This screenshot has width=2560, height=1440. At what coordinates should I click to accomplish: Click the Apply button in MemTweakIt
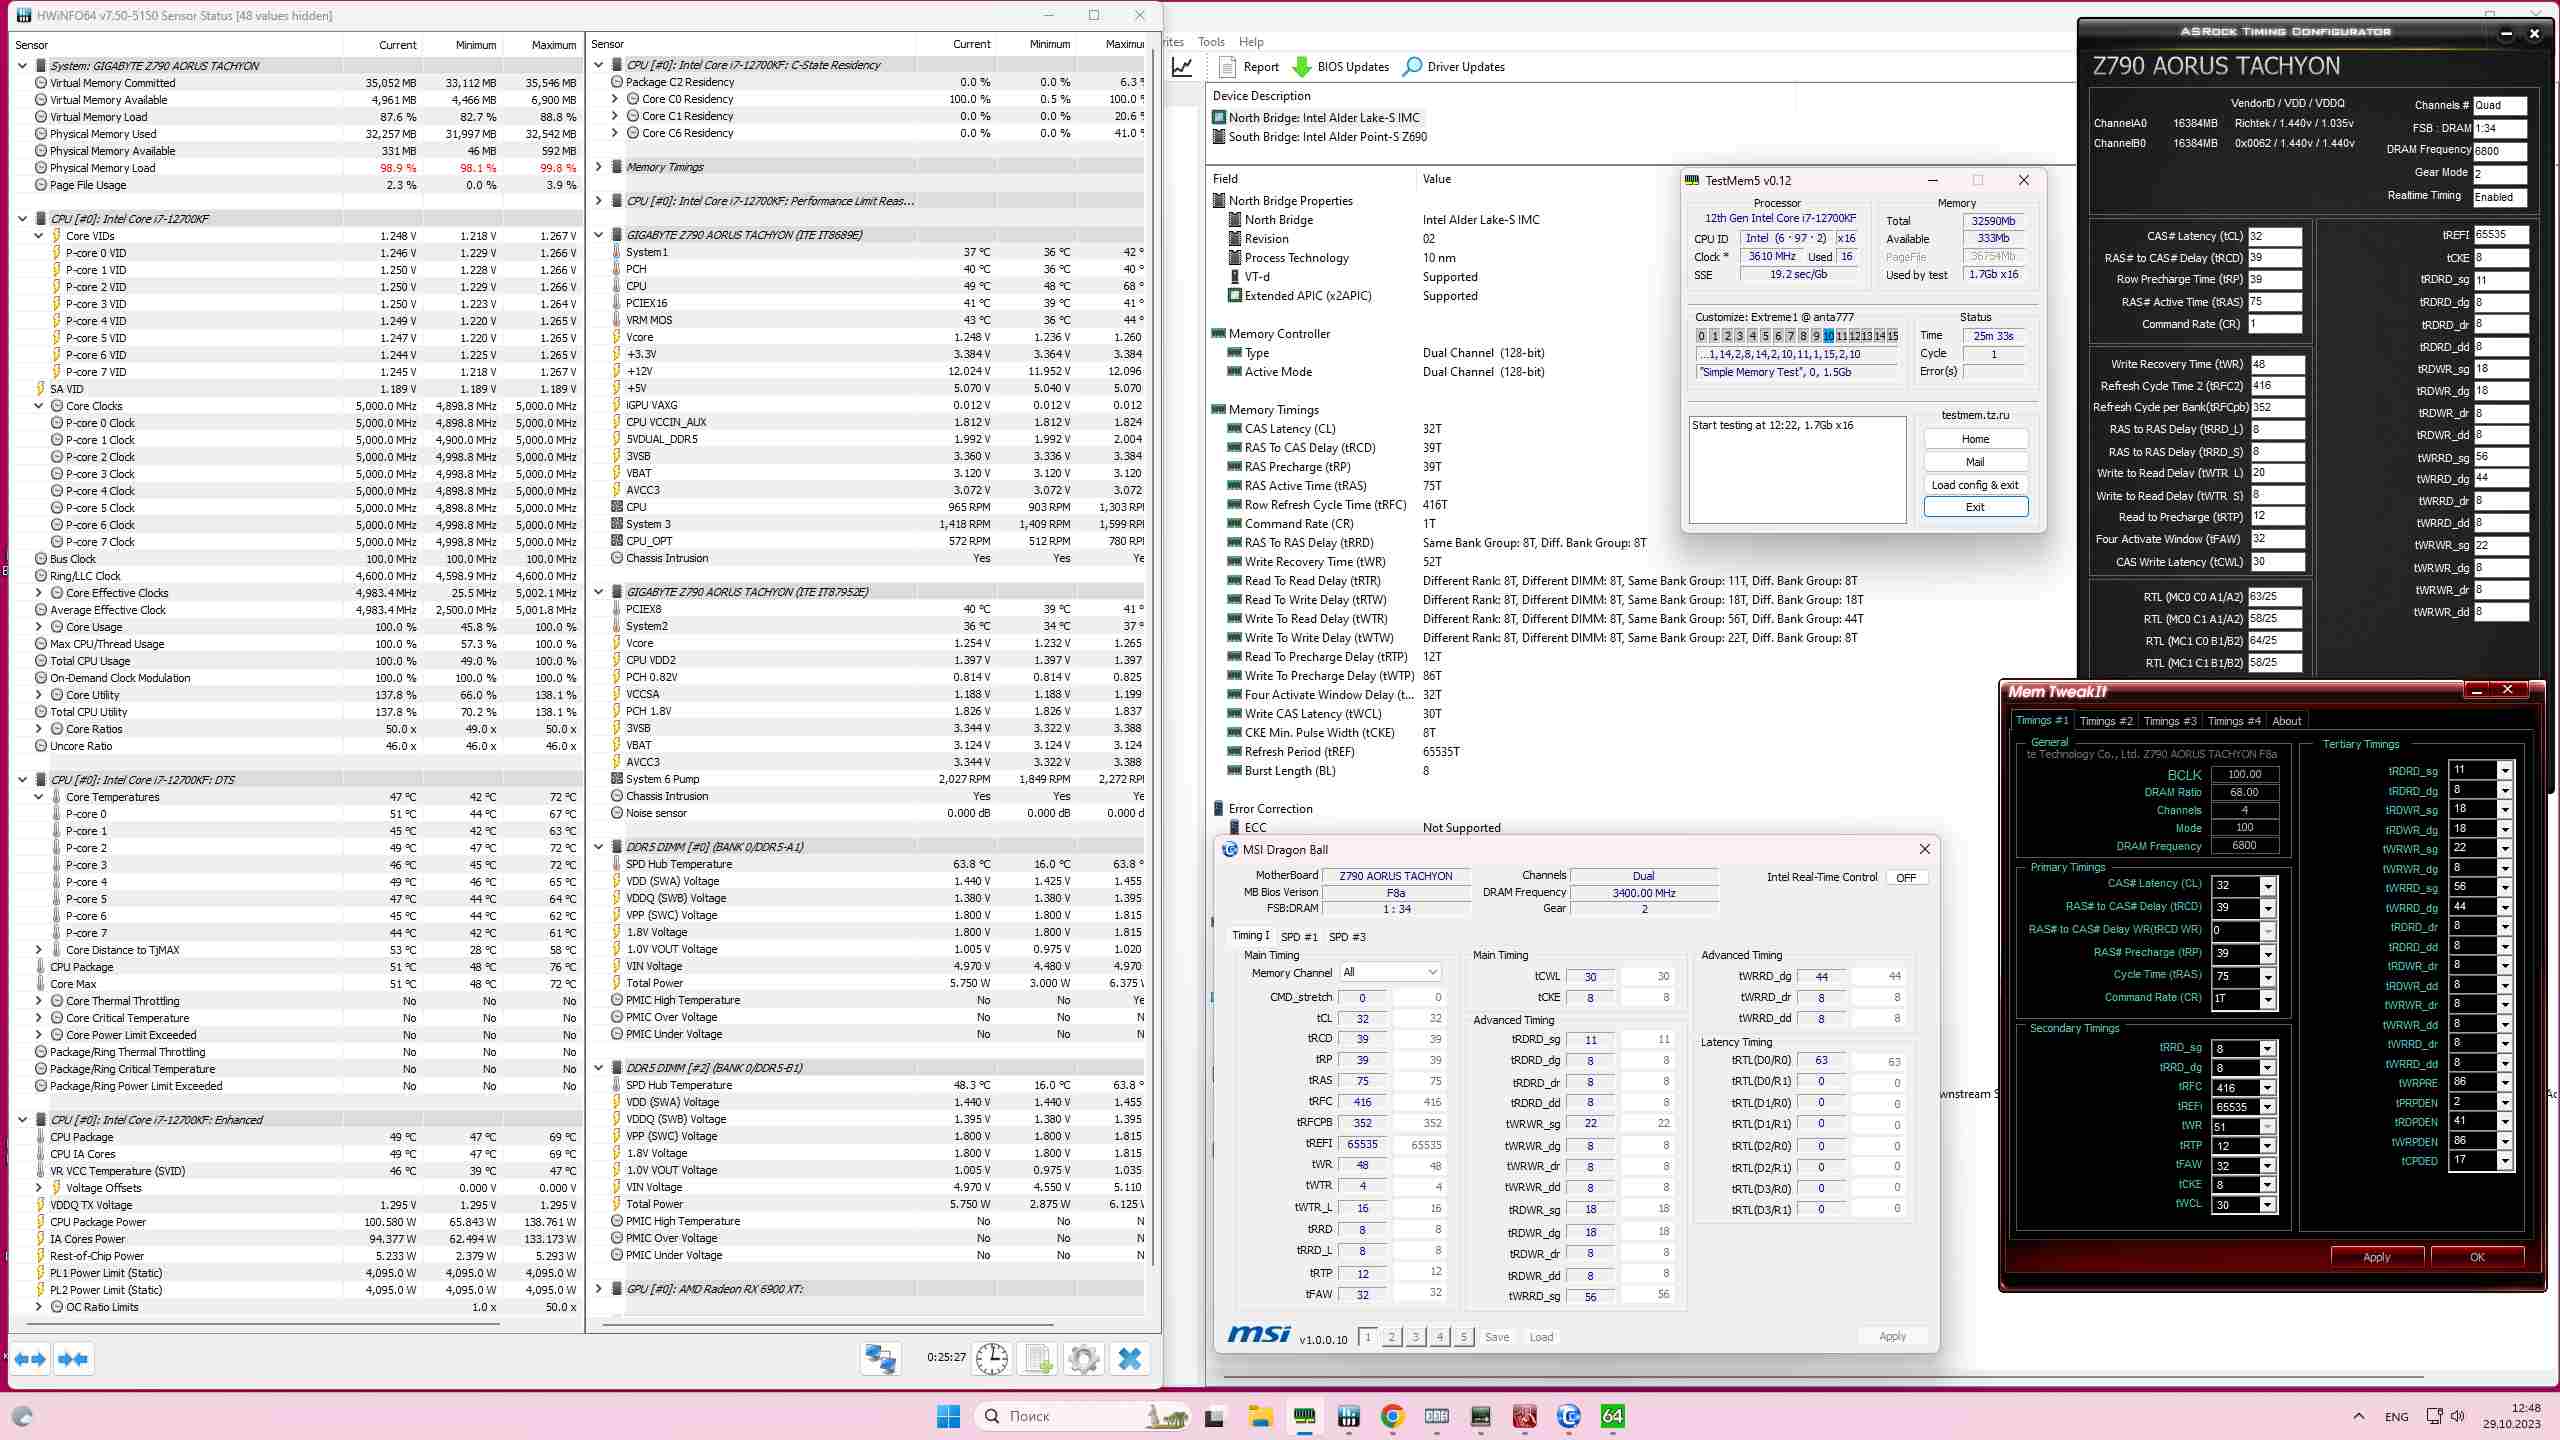click(x=2376, y=1257)
